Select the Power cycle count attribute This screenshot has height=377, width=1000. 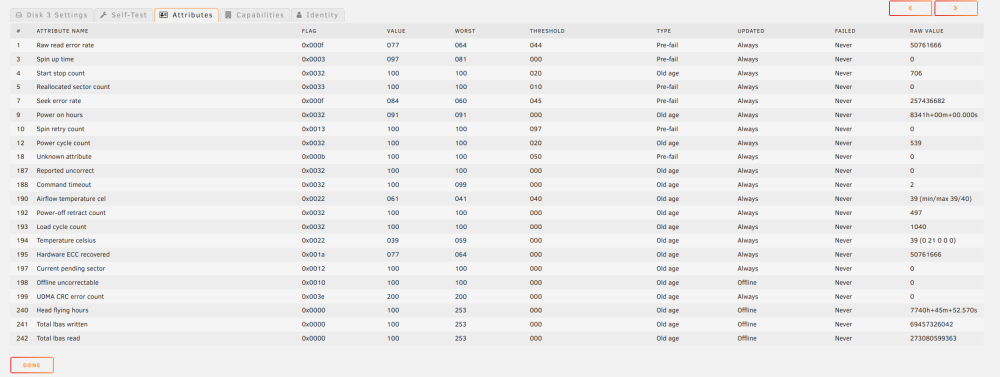(x=63, y=143)
